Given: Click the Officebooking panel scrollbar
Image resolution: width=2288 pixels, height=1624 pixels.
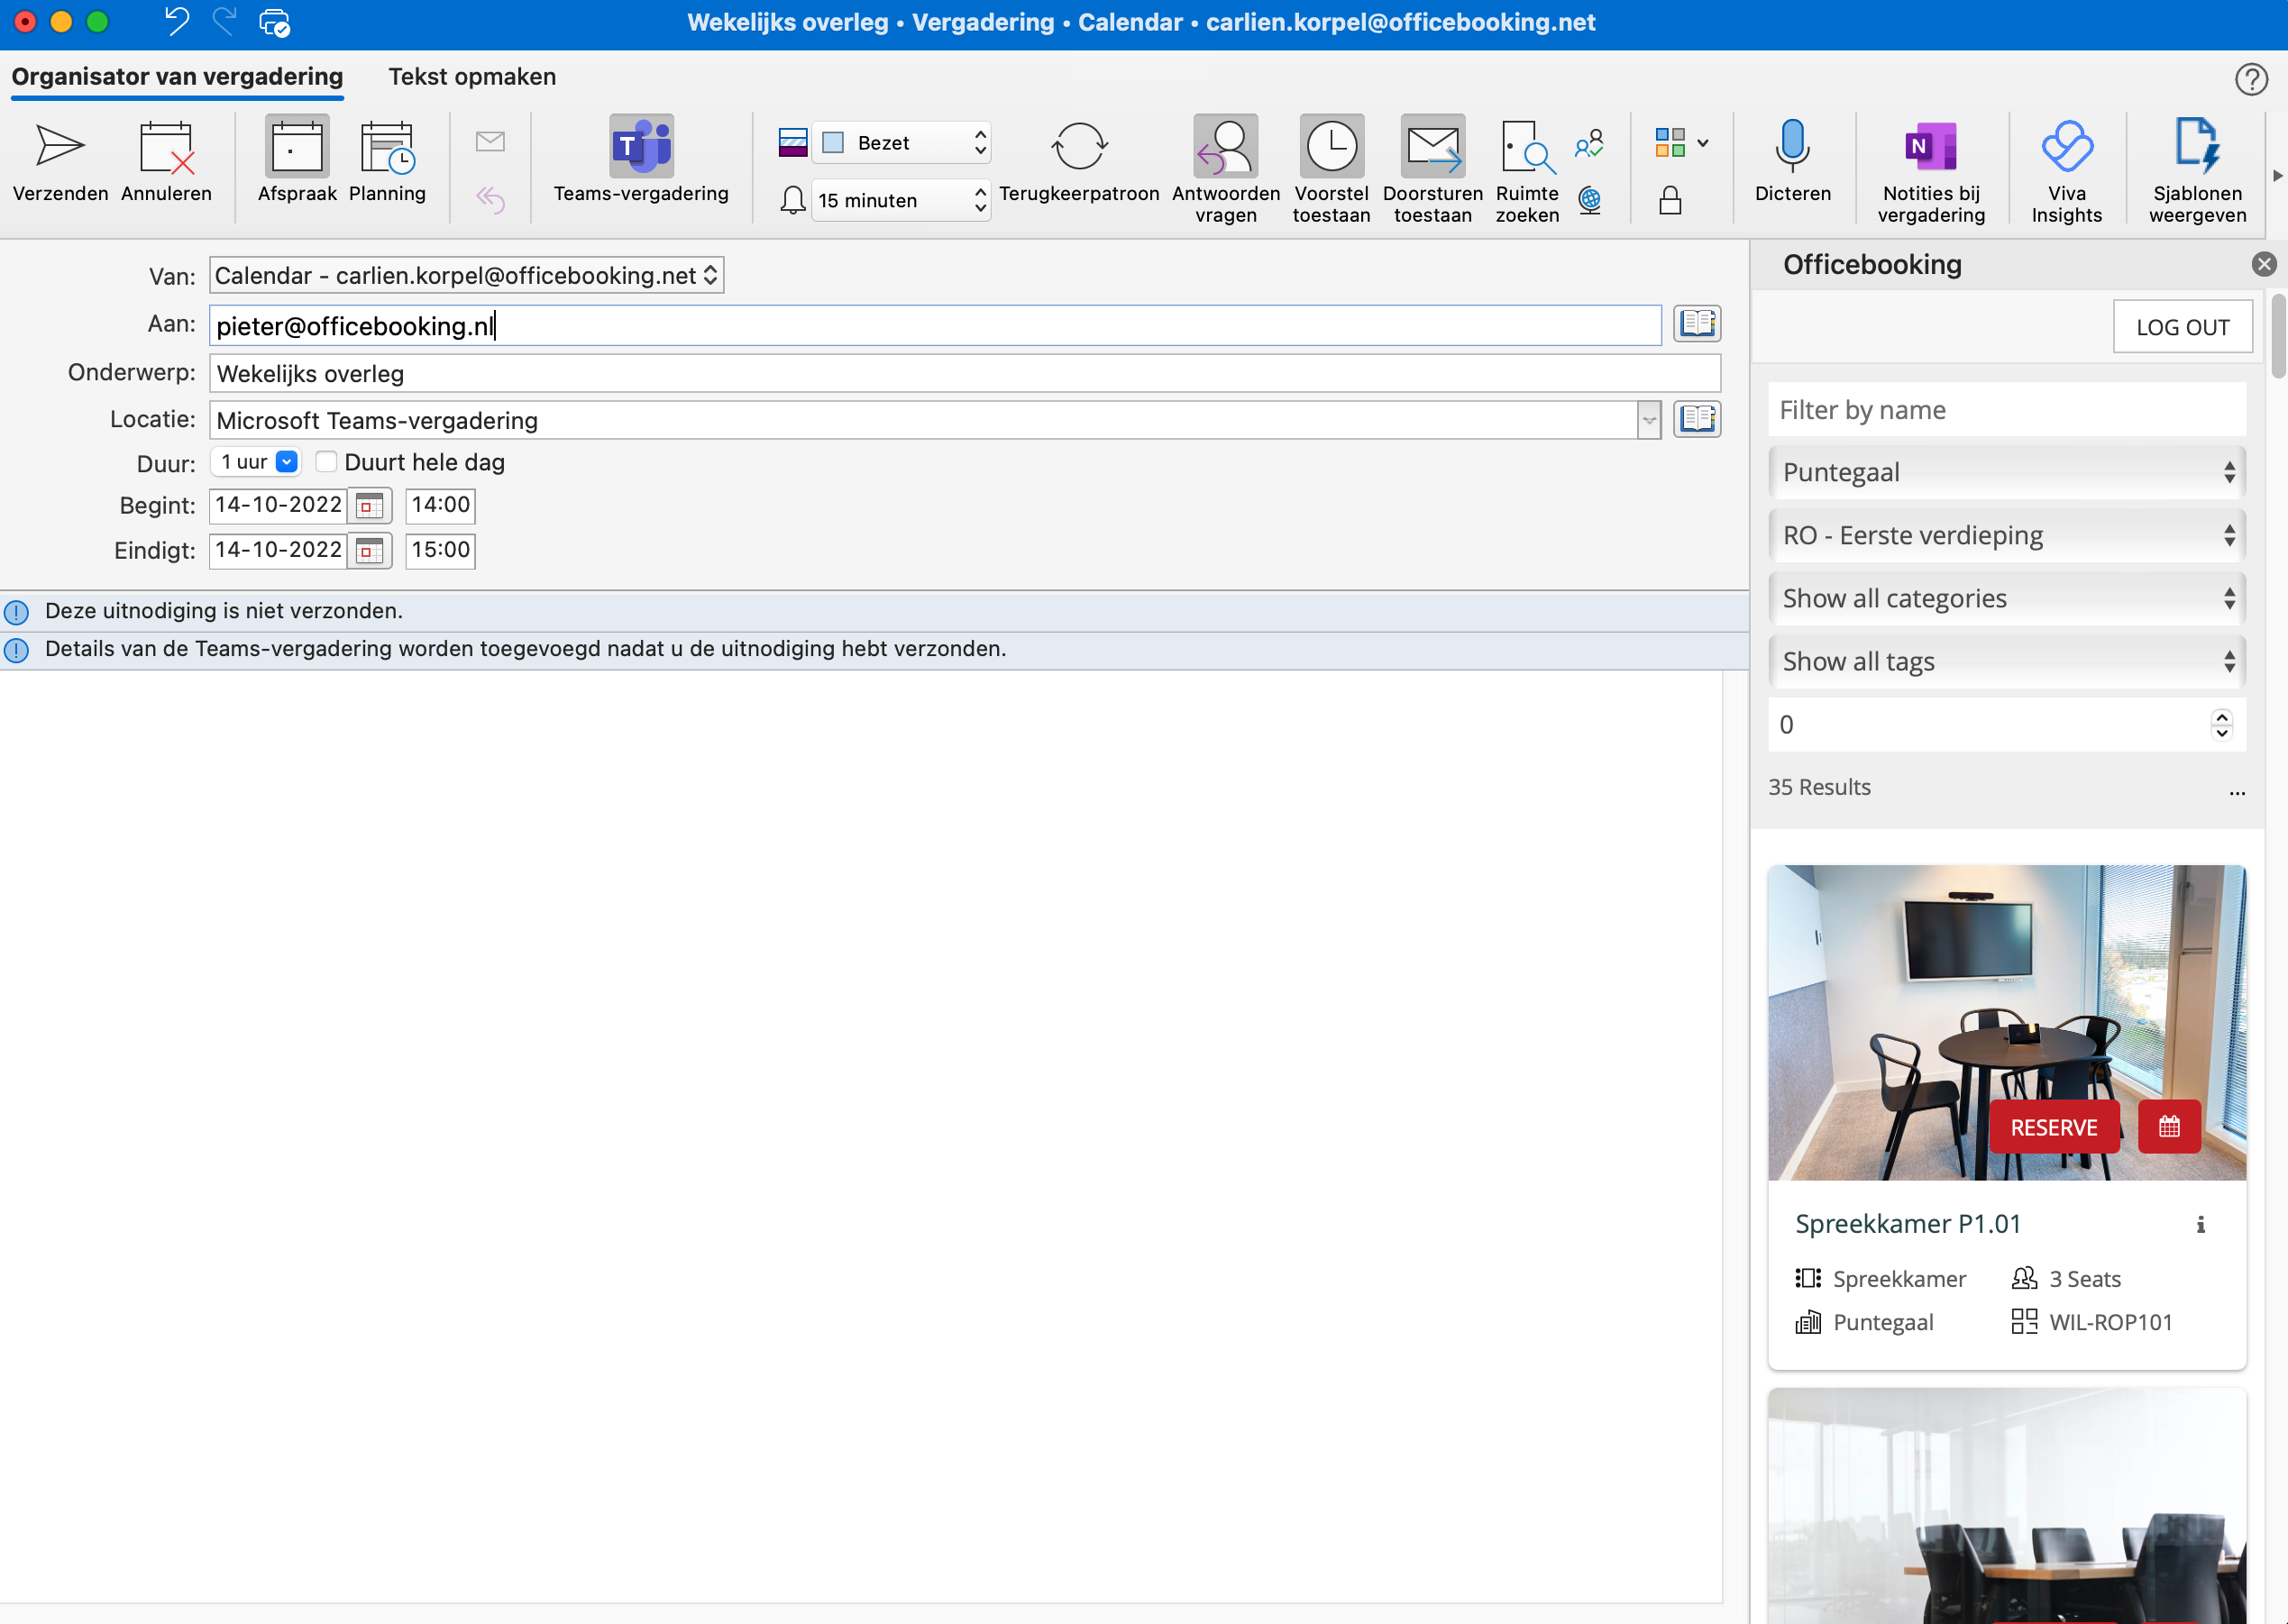Looking at the screenshot, I should pyautogui.click(x=2278, y=336).
